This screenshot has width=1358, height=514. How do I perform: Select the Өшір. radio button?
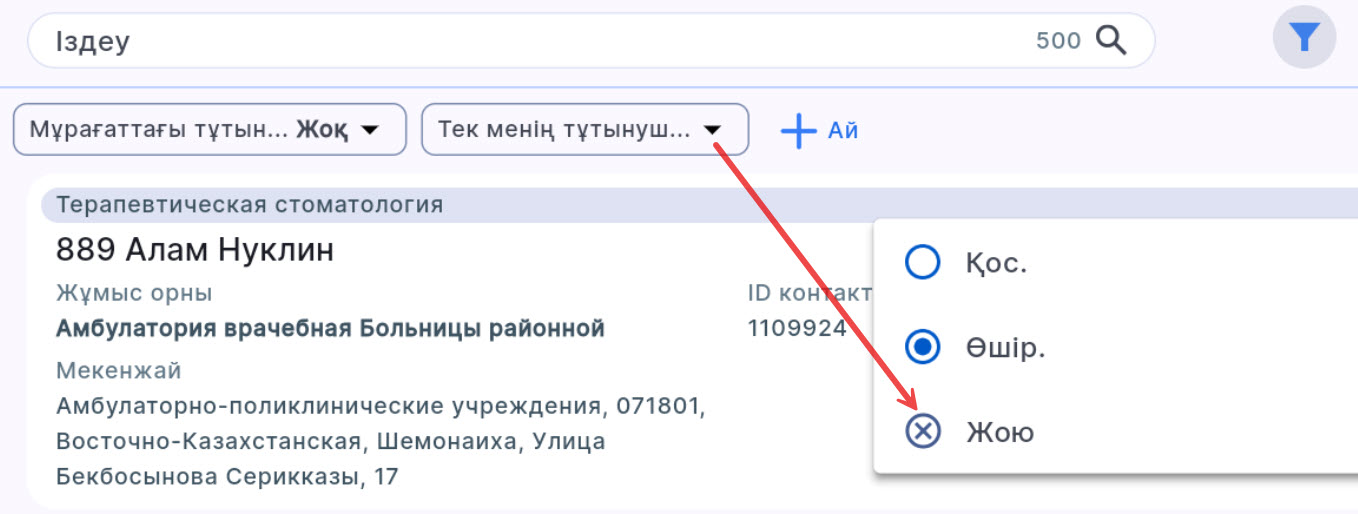[922, 347]
